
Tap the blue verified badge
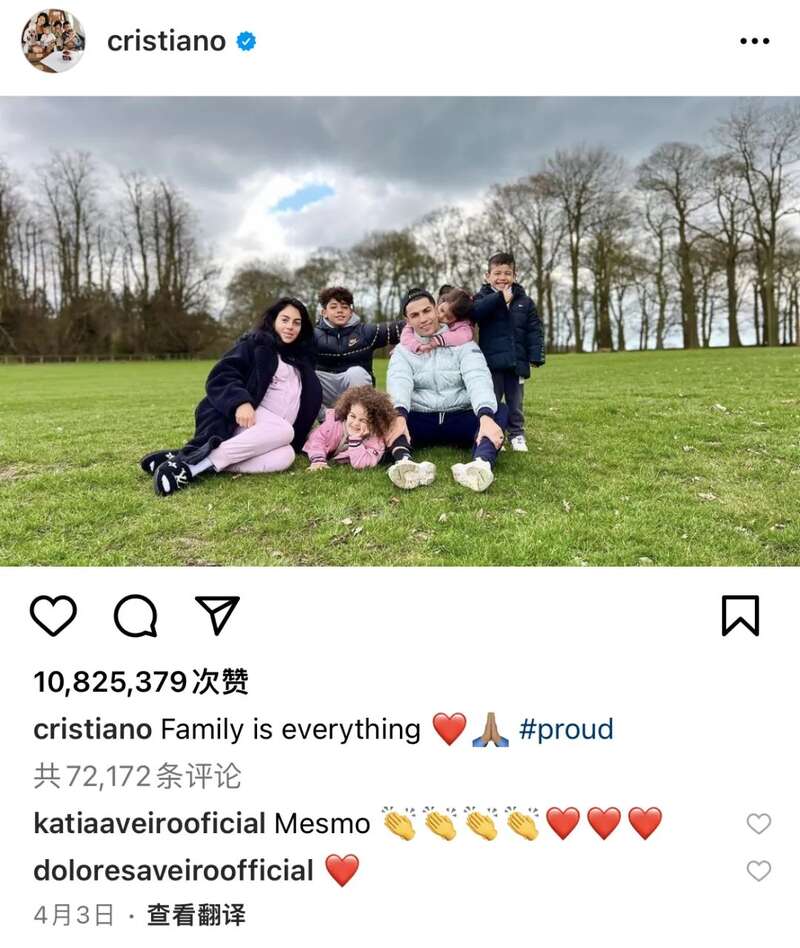coord(246,41)
